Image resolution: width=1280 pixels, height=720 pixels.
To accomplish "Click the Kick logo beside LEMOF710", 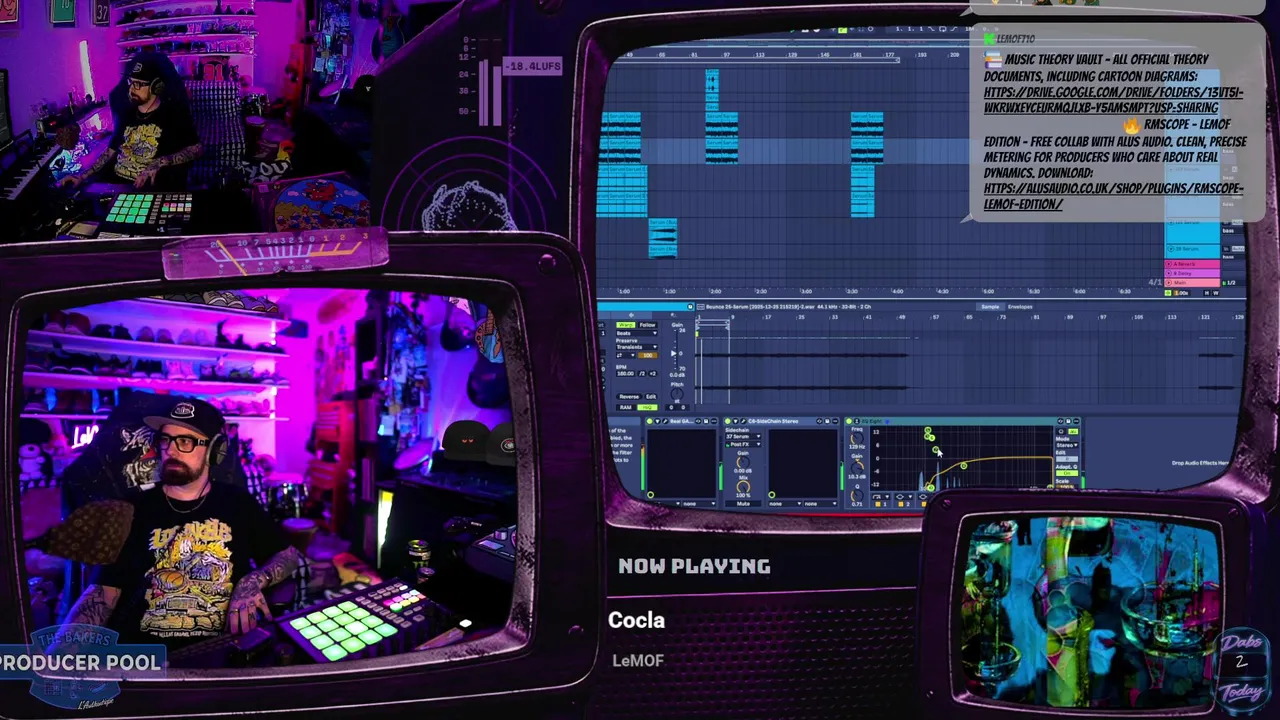I will pos(990,39).
